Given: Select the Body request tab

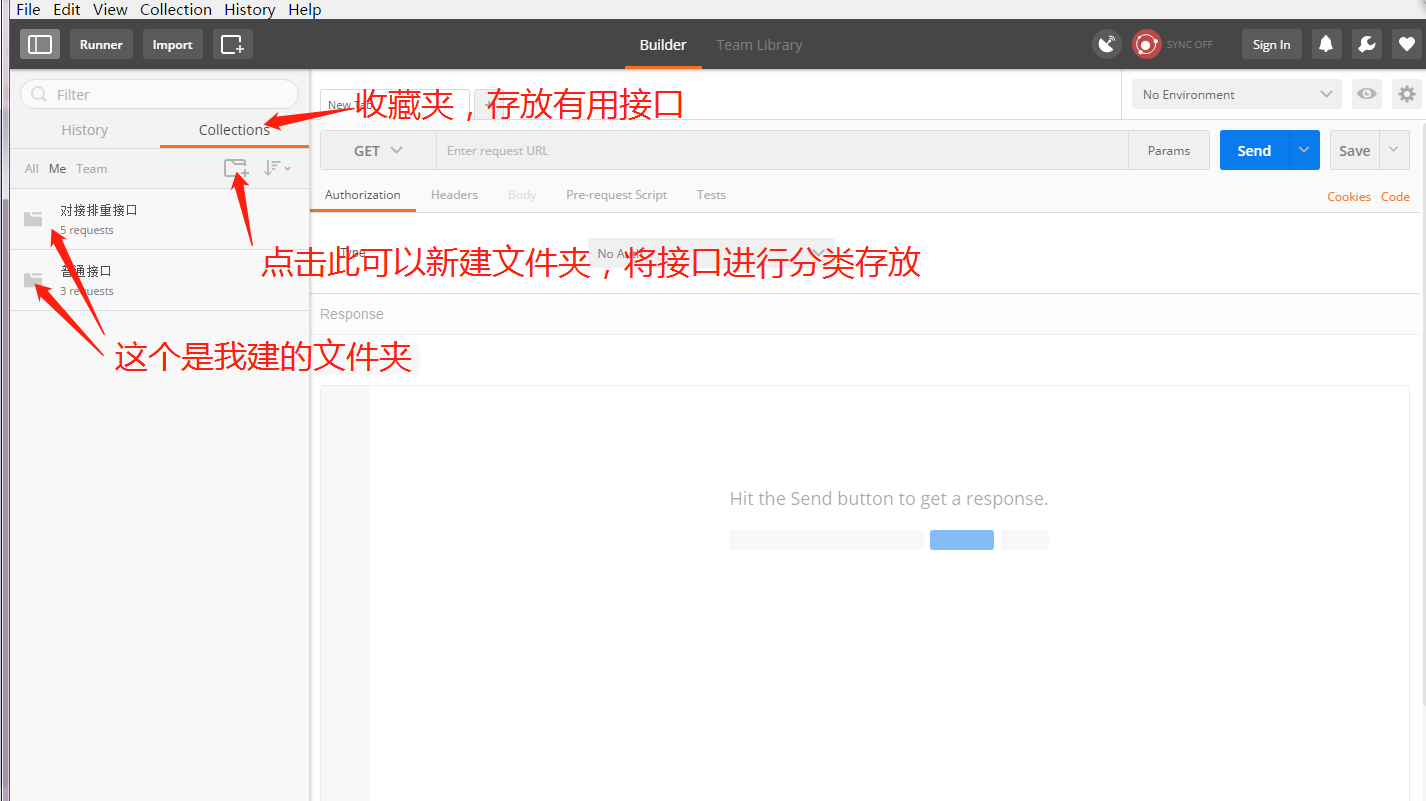Looking at the screenshot, I should point(522,195).
